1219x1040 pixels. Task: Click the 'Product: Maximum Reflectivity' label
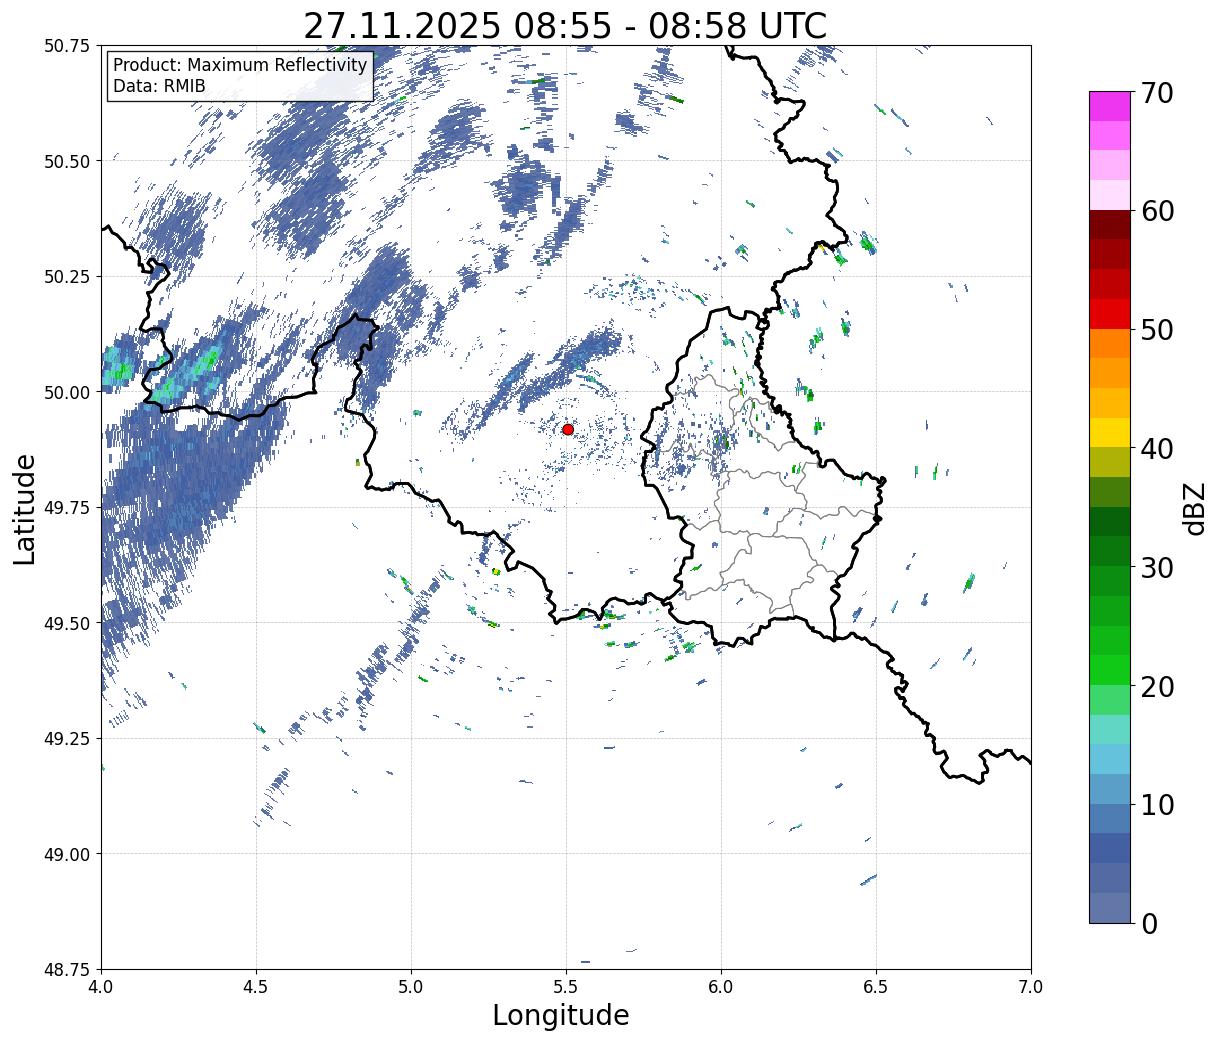240,65
